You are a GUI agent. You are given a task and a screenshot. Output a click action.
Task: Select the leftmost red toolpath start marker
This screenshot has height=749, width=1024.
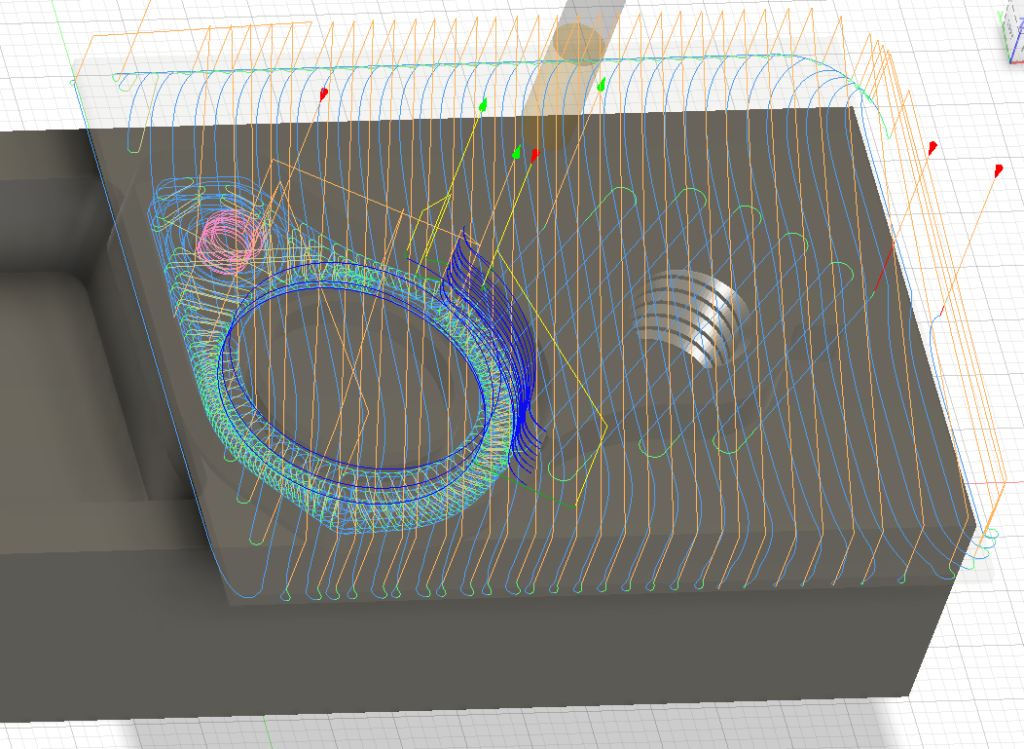pyautogui.click(x=324, y=94)
